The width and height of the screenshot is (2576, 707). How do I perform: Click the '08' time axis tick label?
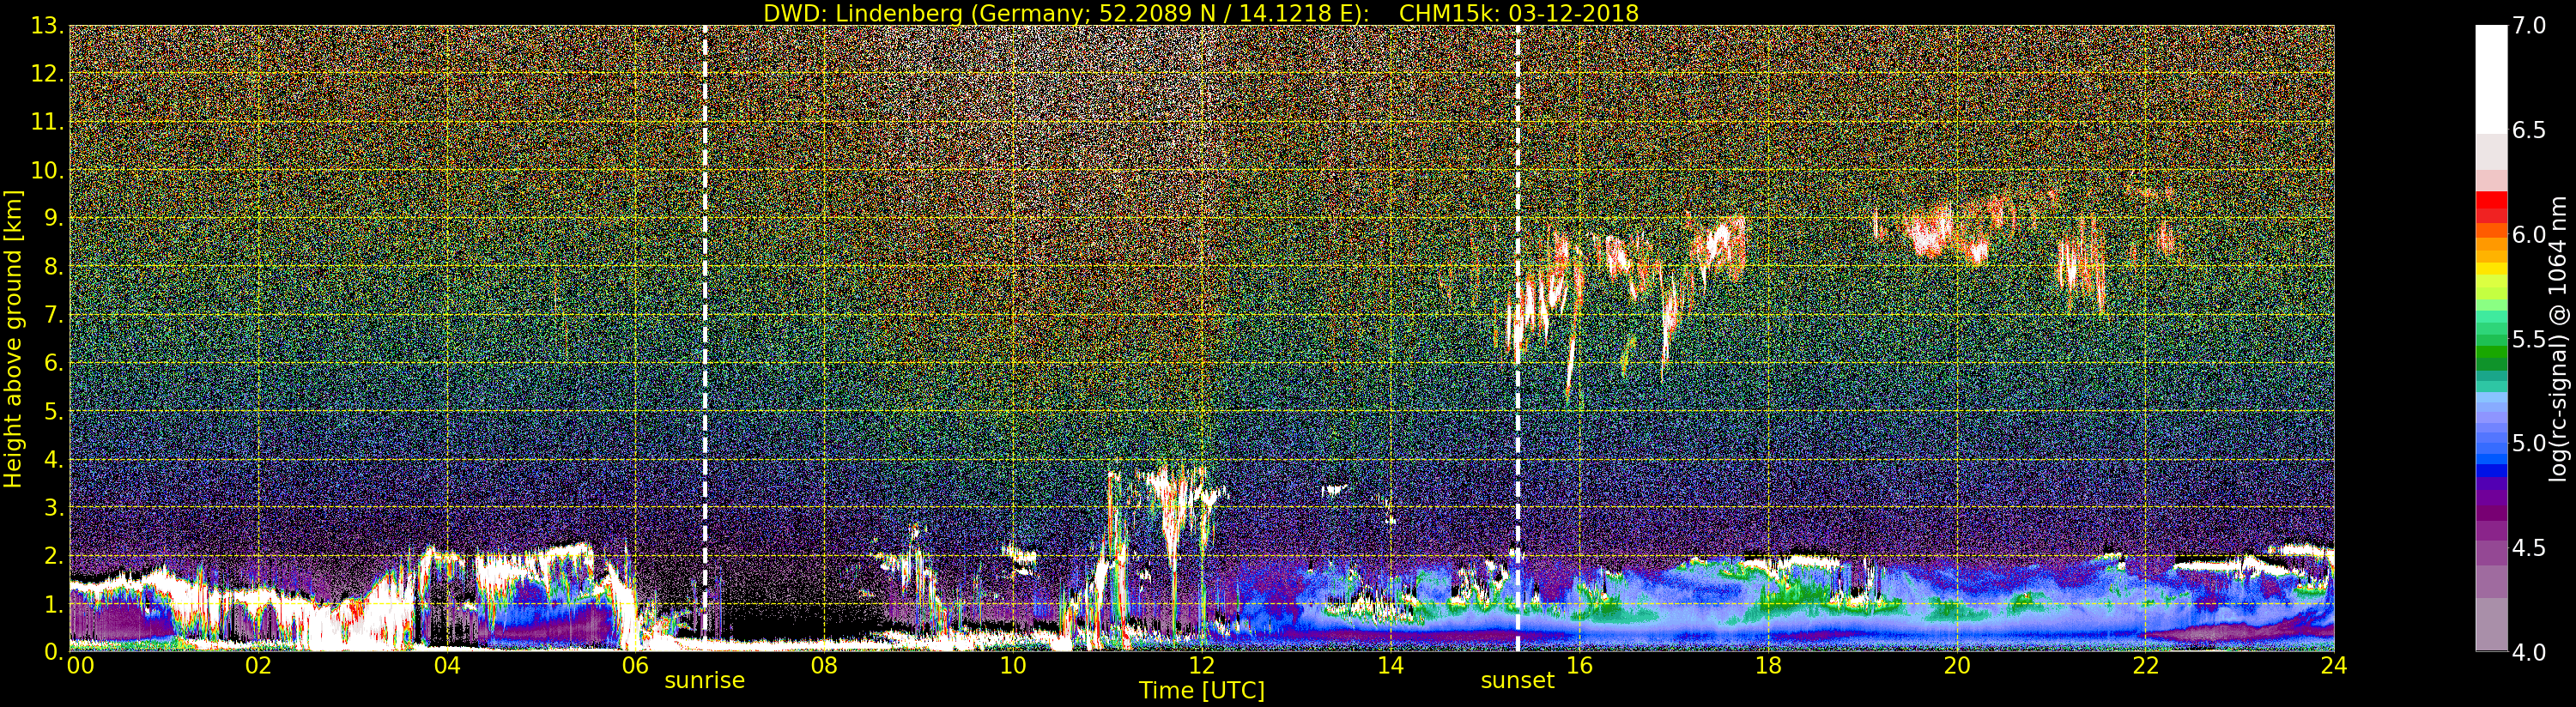(x=824, y=666)
